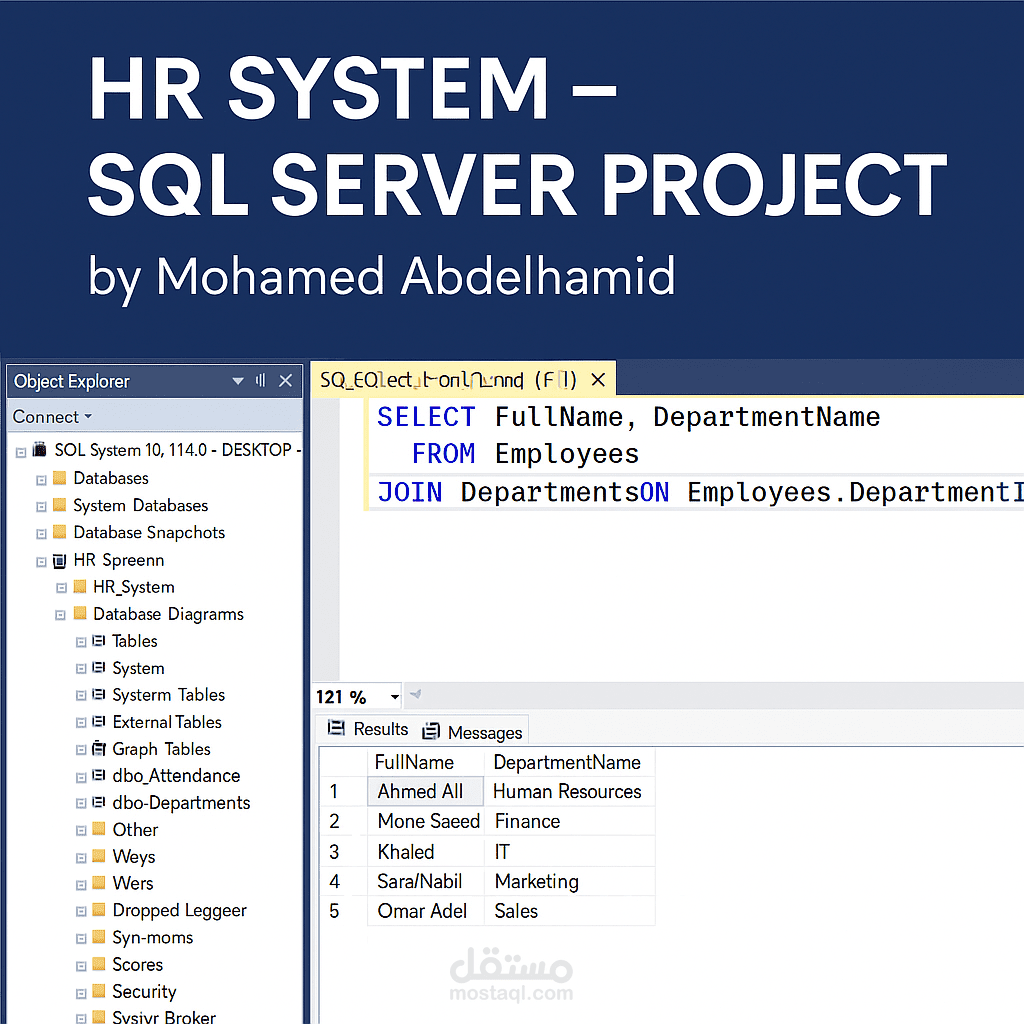
Task: Click the Messages tab icon
Action: point(431,731)
